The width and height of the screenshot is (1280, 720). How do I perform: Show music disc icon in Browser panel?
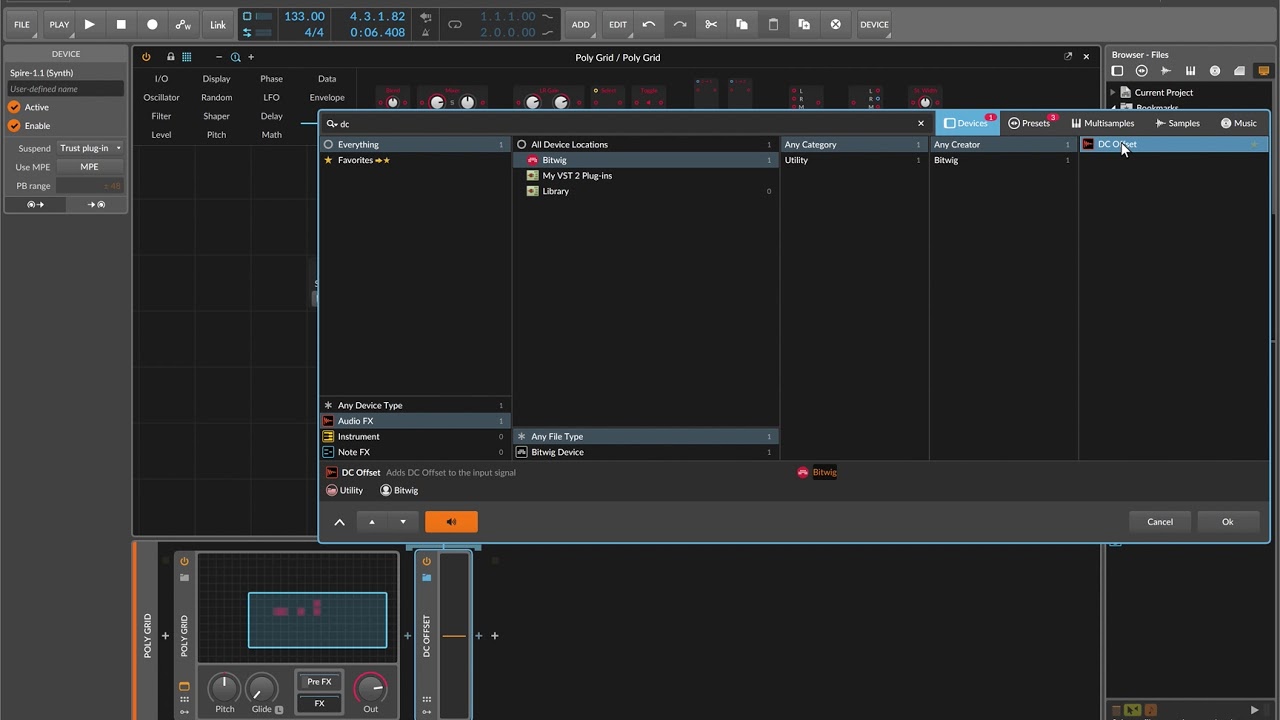pyautogui.click(x=1215, y=71)
